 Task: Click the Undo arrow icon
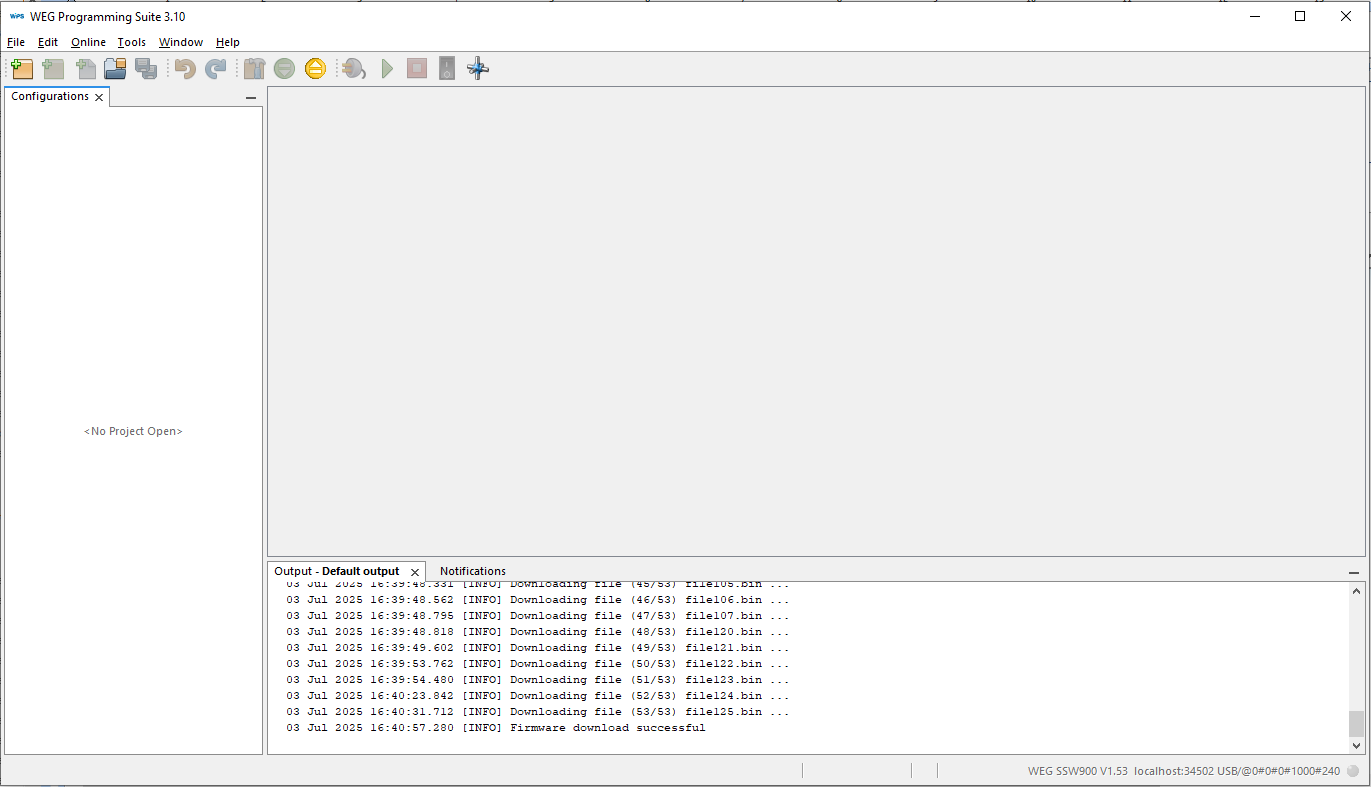coord(185,69)
